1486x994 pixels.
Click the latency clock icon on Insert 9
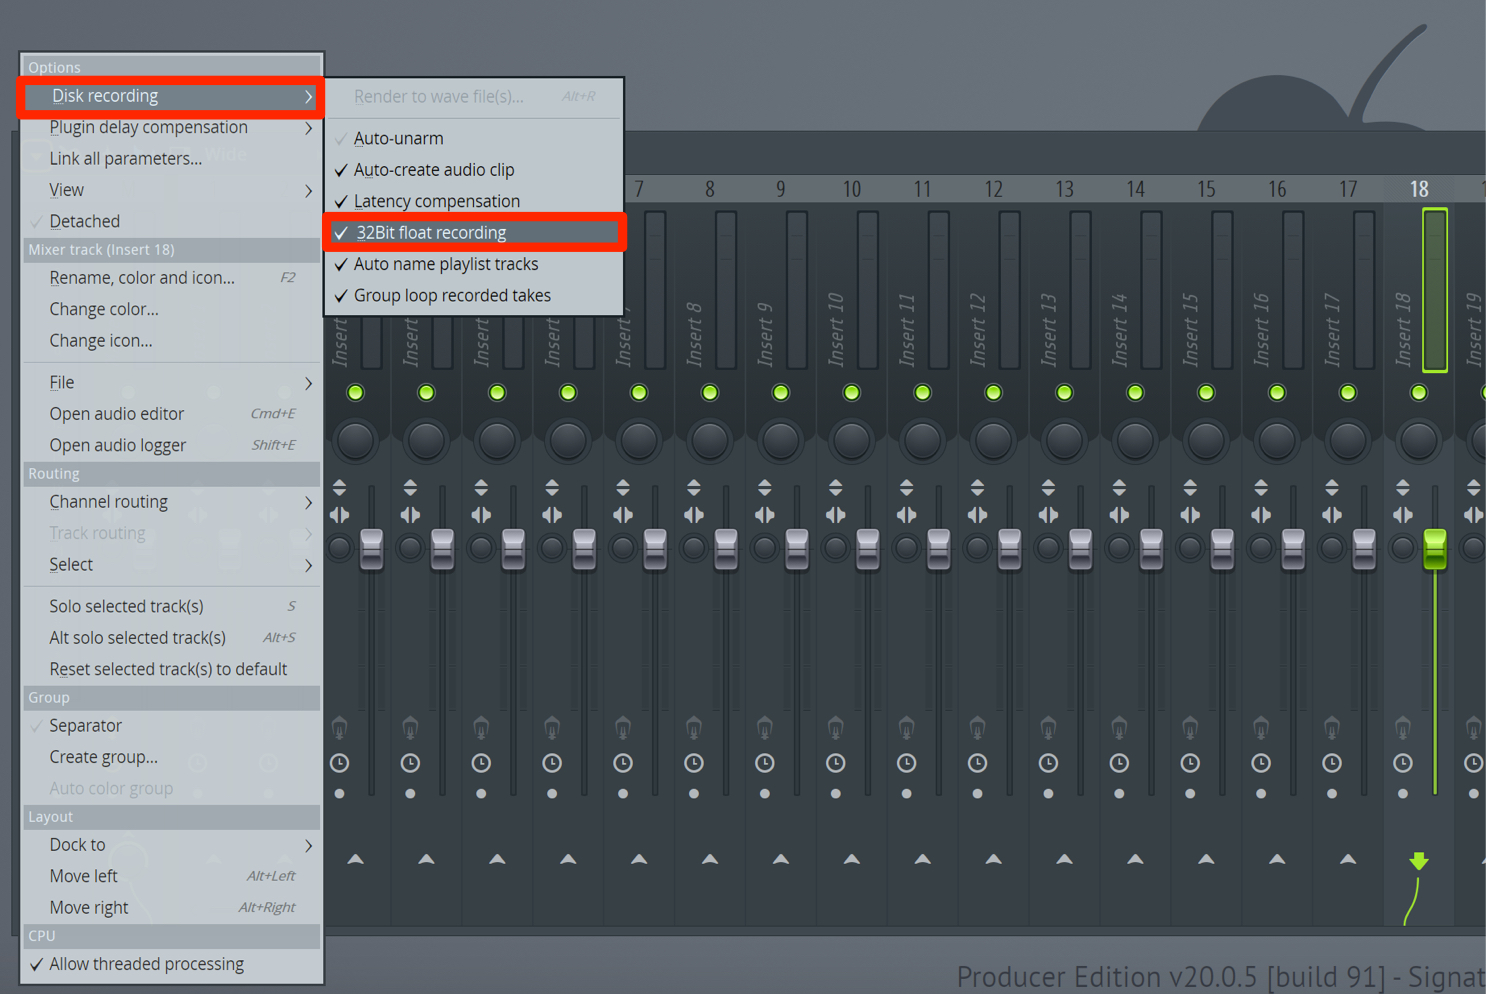[765, 763]
